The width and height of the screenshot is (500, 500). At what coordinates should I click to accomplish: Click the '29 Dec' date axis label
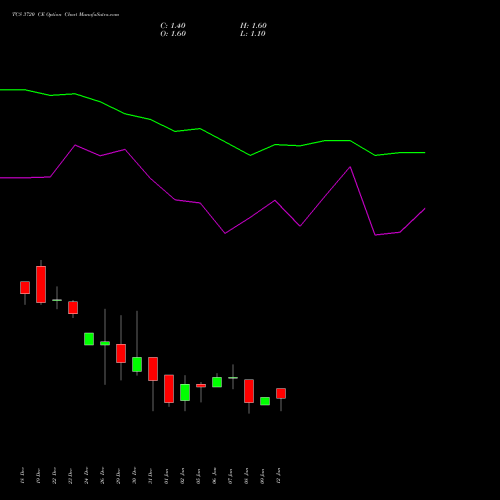[x=118, y=476]
